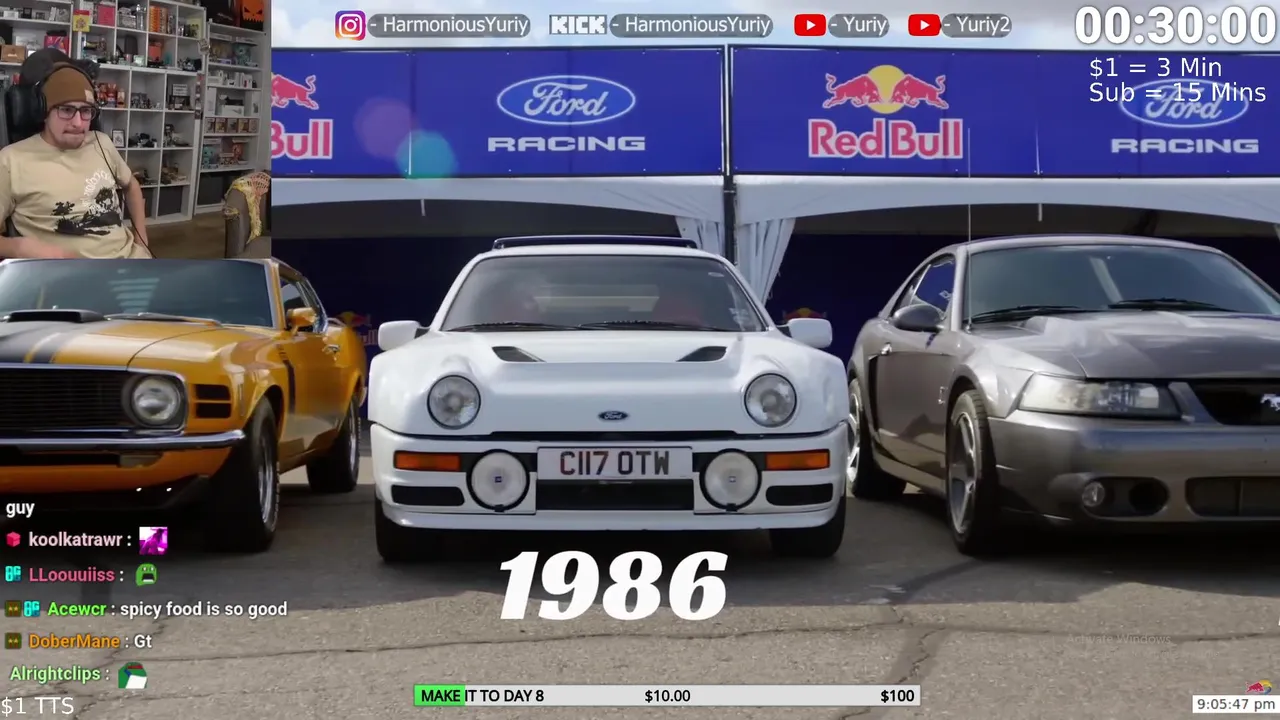The image size is (1280, 720).
Task: Click the DoberMane username in chat
Action: pyautogui.click(x=74, y=641)
